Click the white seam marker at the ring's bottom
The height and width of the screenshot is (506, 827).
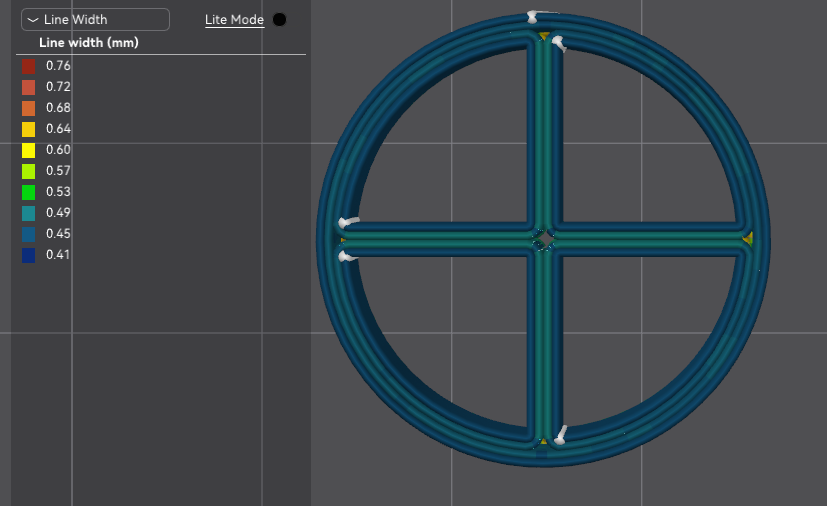(x=560, y=434)
